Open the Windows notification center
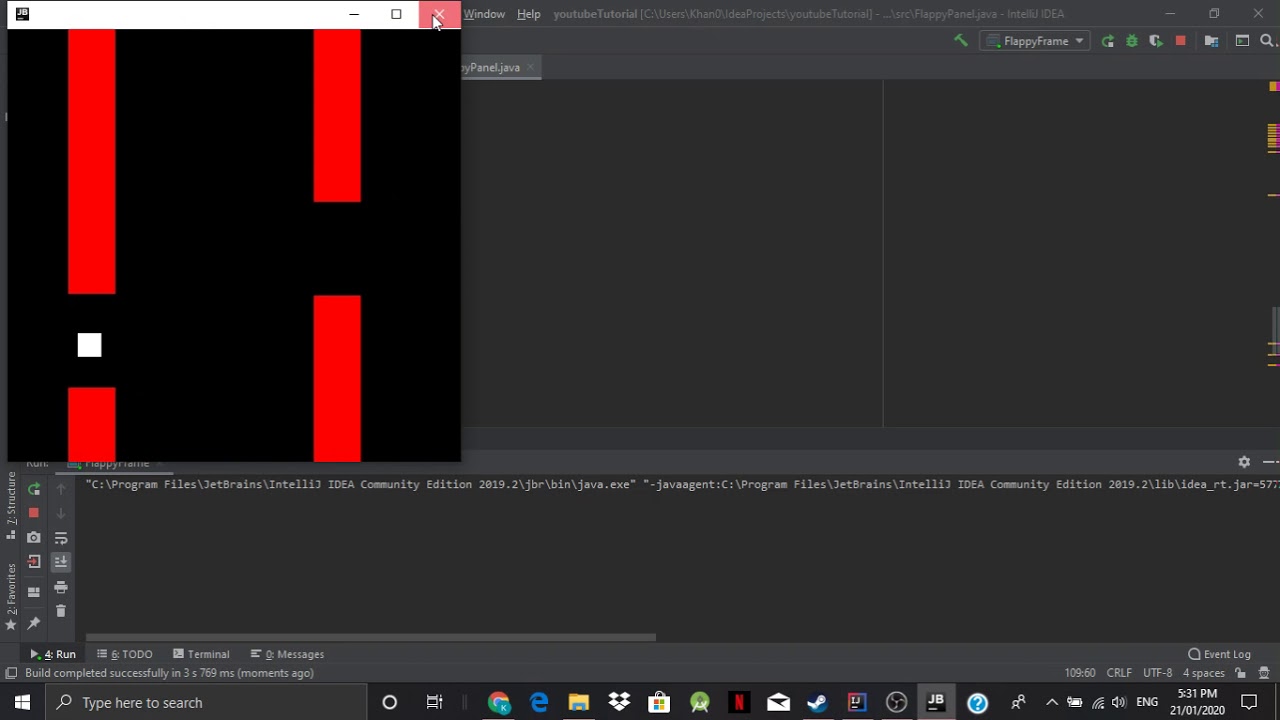The height and width of the screenshot is (720, 1280). 1249,702
